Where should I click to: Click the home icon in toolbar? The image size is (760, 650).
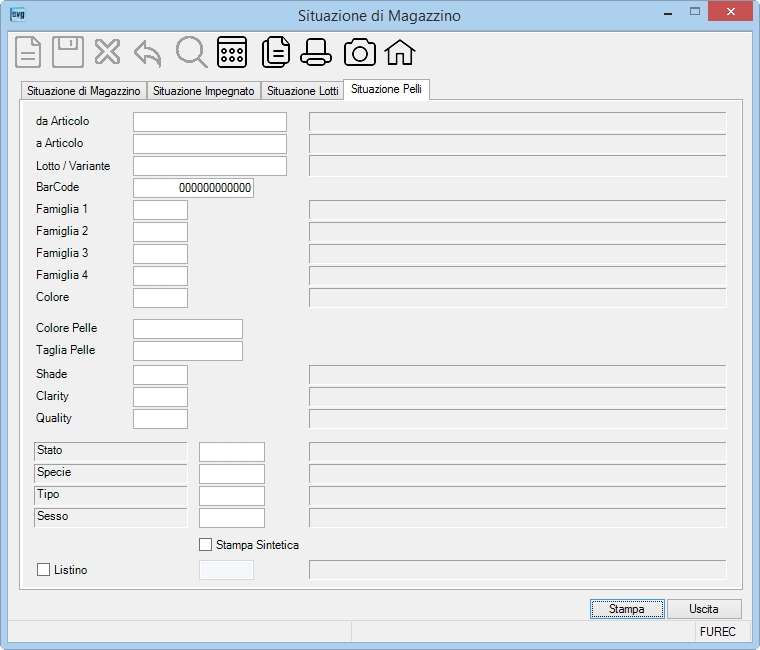click(x=400, y=52)
